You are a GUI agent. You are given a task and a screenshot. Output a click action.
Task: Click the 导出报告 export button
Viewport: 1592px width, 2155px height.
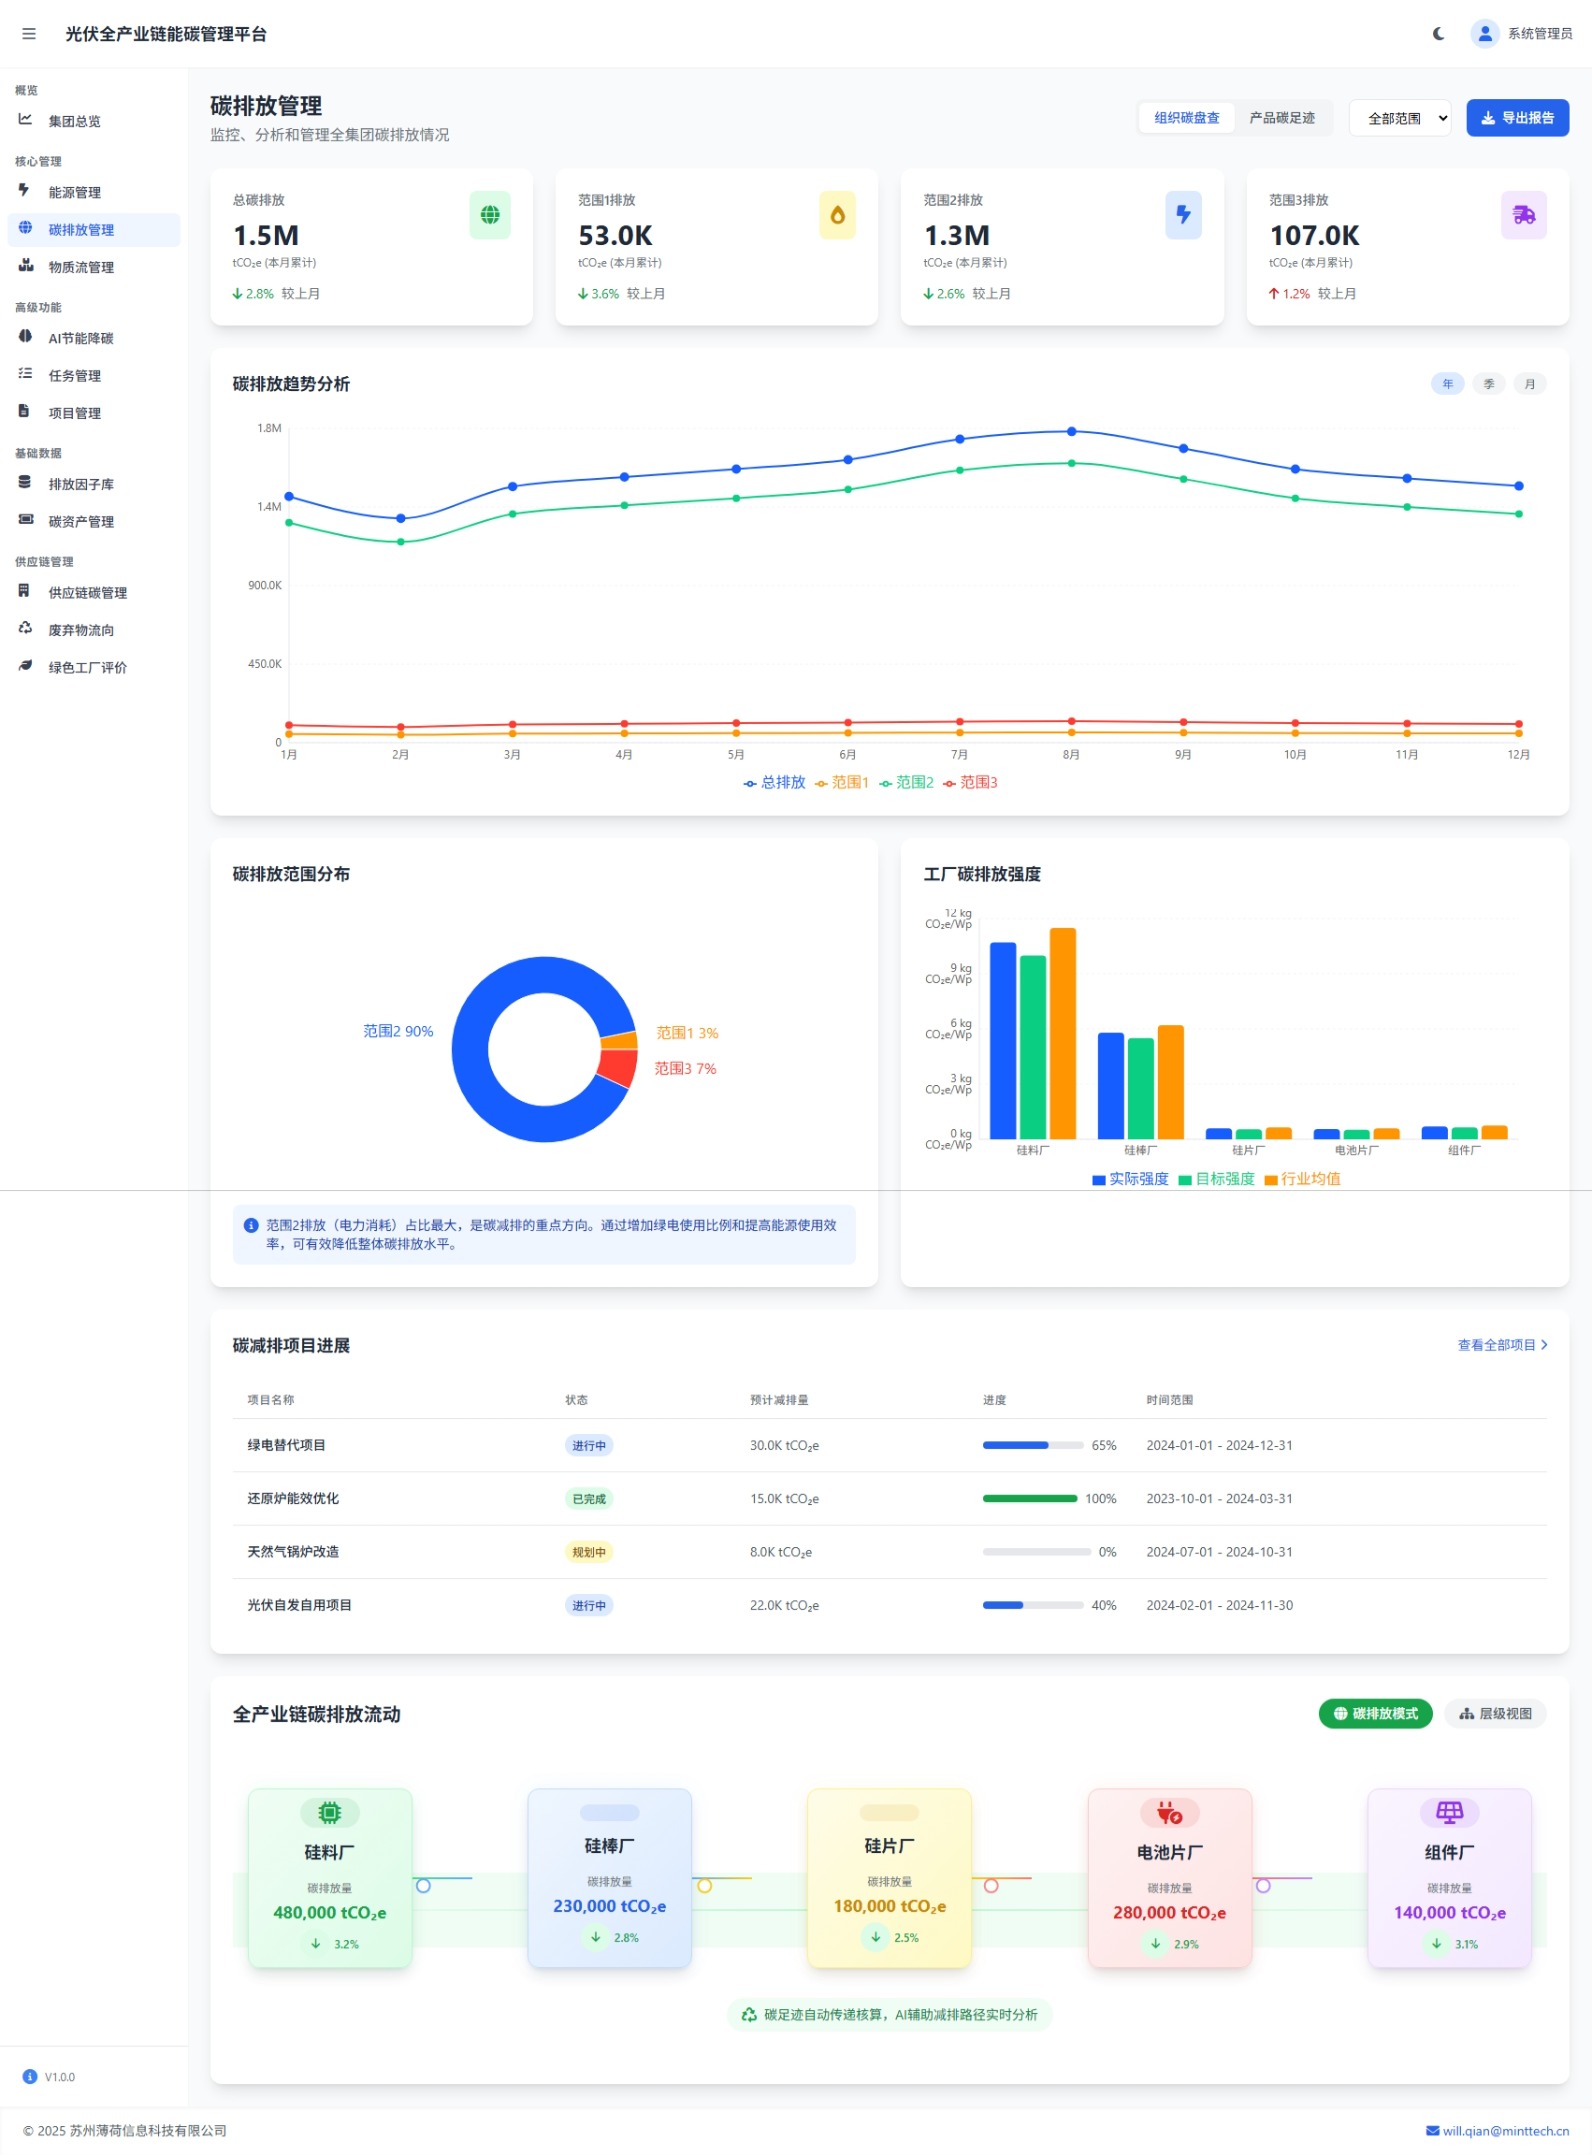point(1516,118)
